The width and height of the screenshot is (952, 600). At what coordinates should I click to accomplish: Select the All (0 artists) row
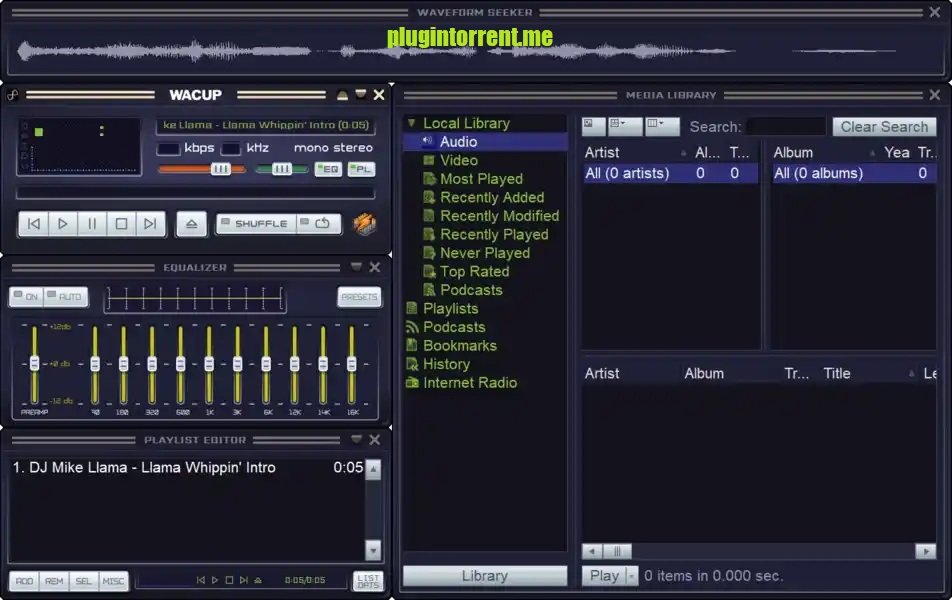670,173
